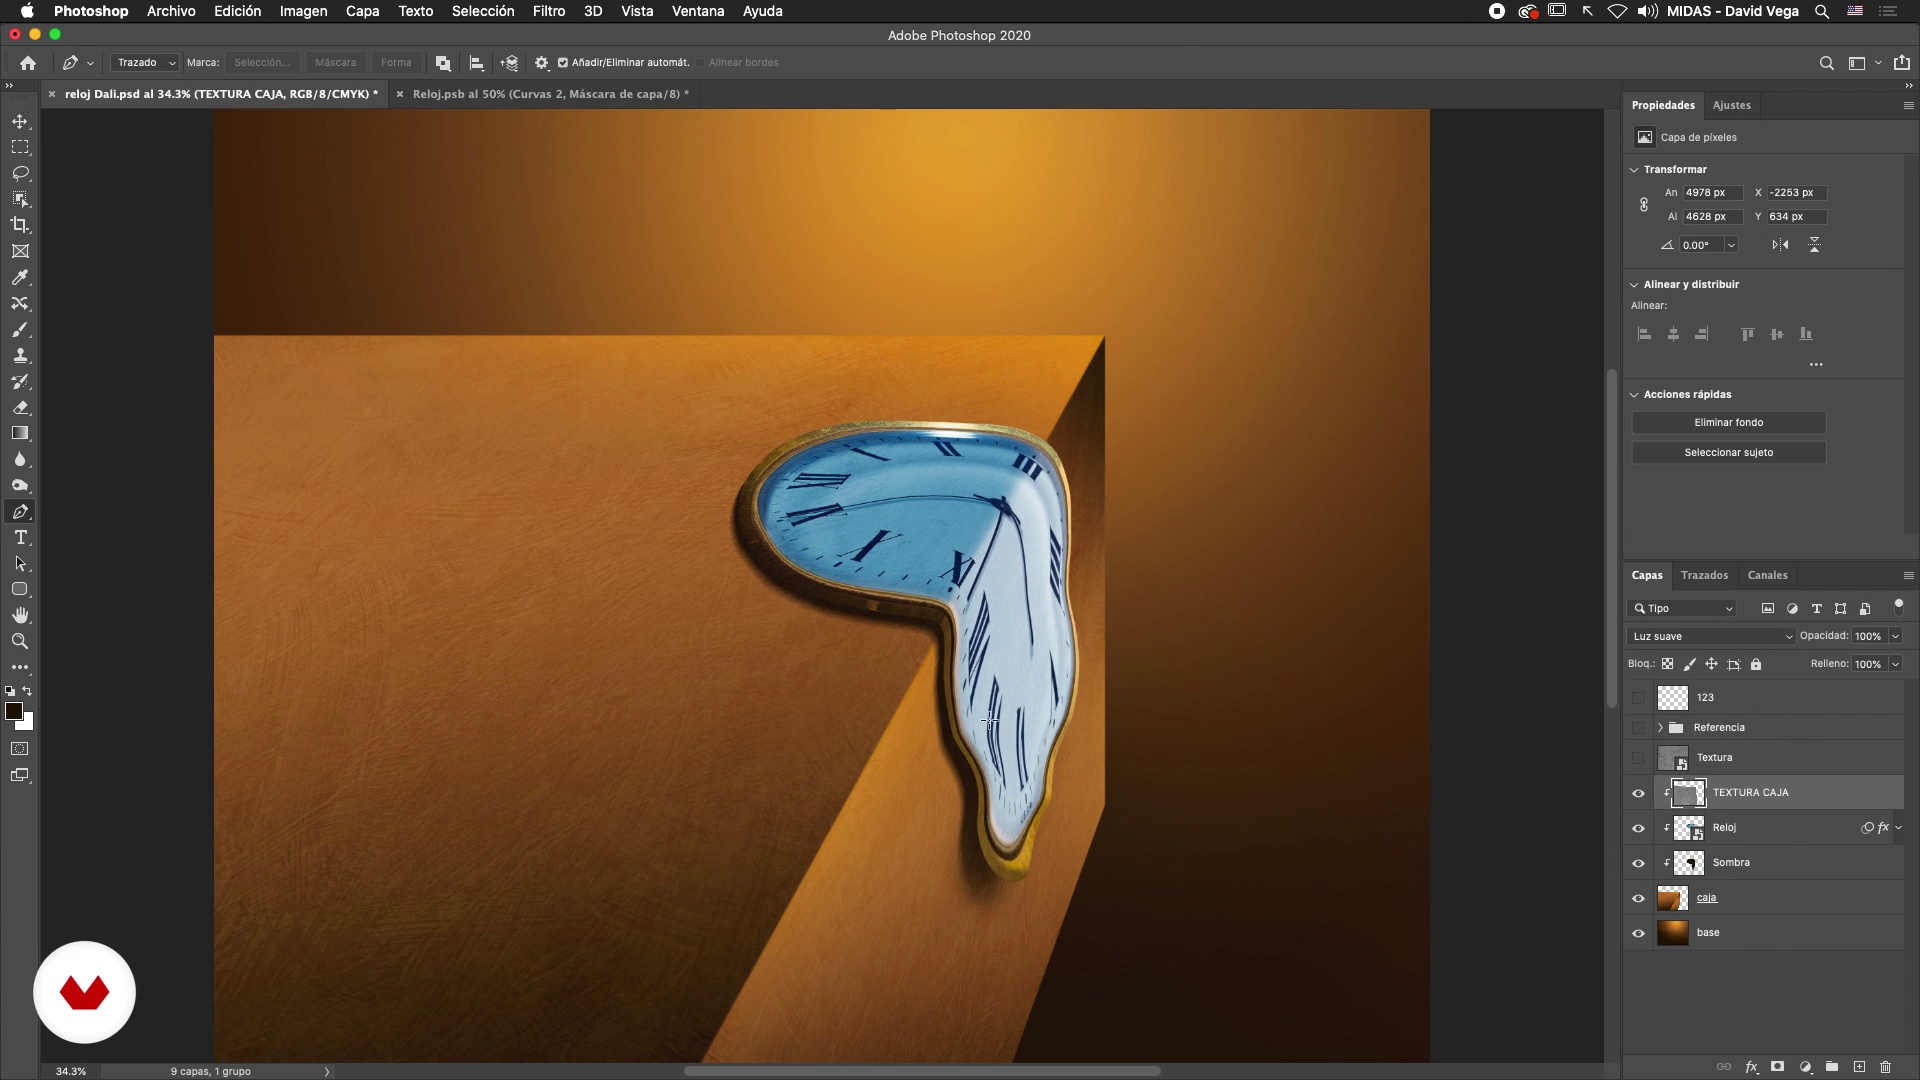Click the Seleccionar sujeto button

1729,453
